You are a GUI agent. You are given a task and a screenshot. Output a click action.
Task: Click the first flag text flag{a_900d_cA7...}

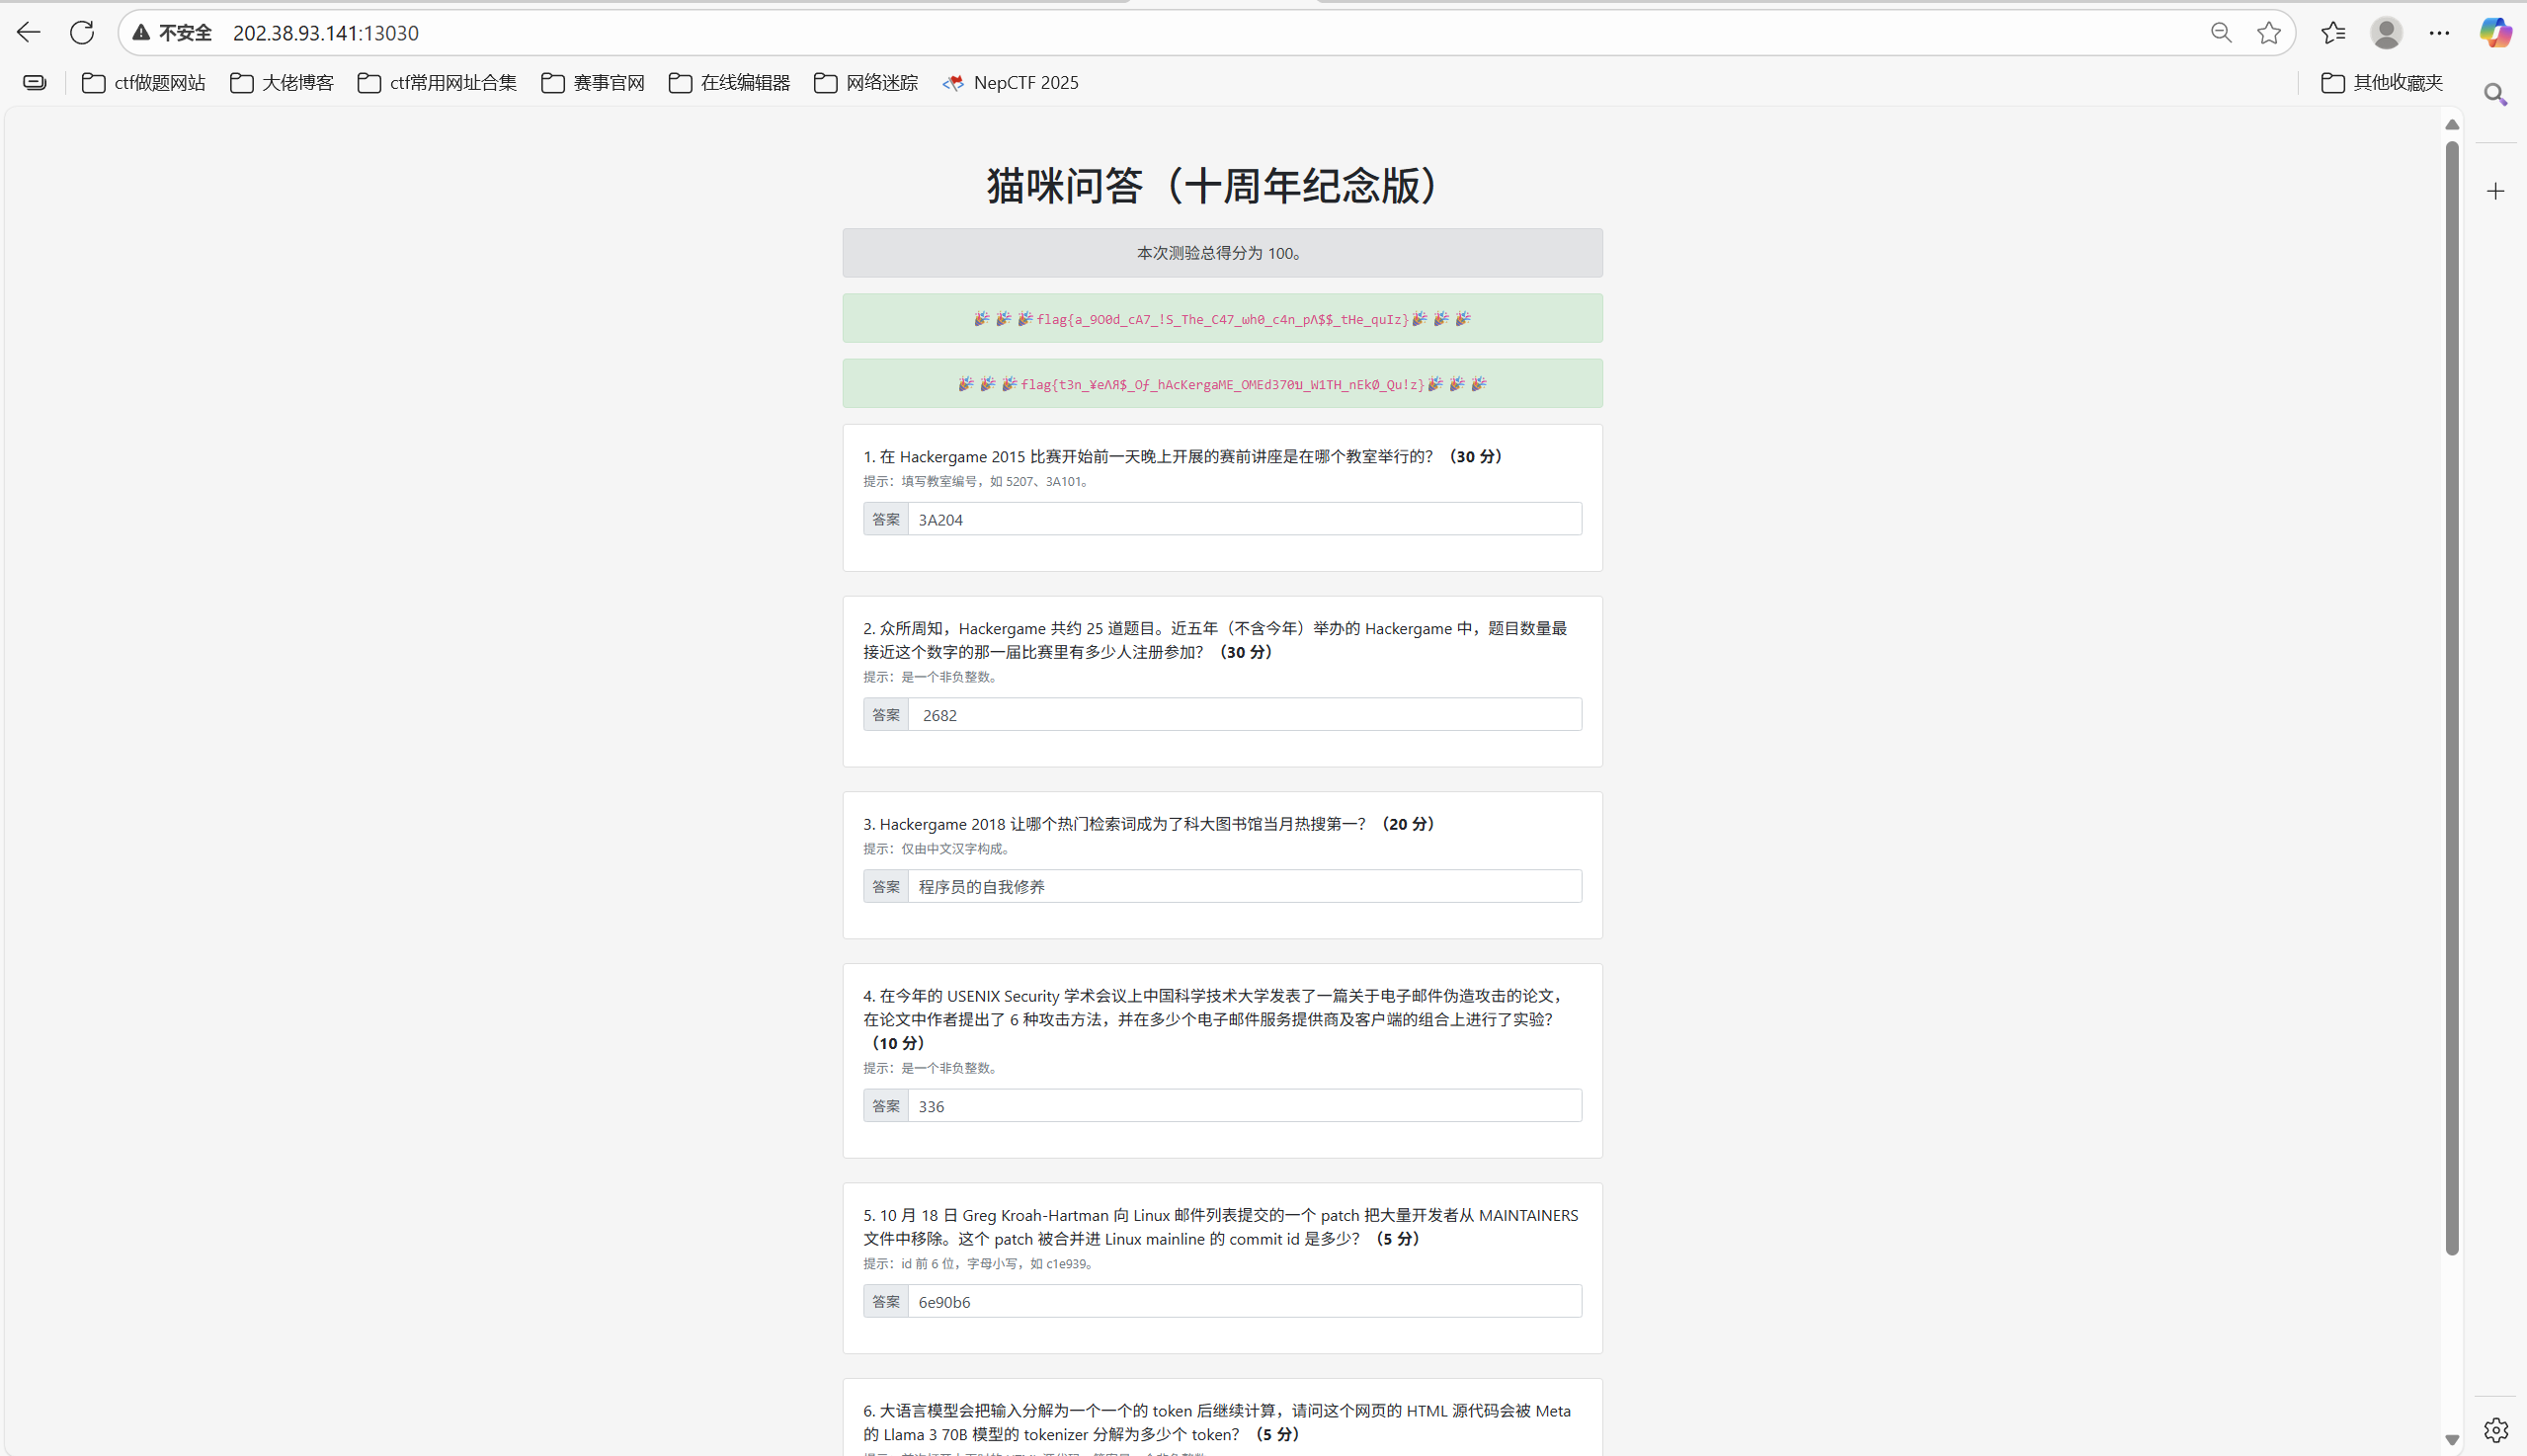[x=1222, y=319]
